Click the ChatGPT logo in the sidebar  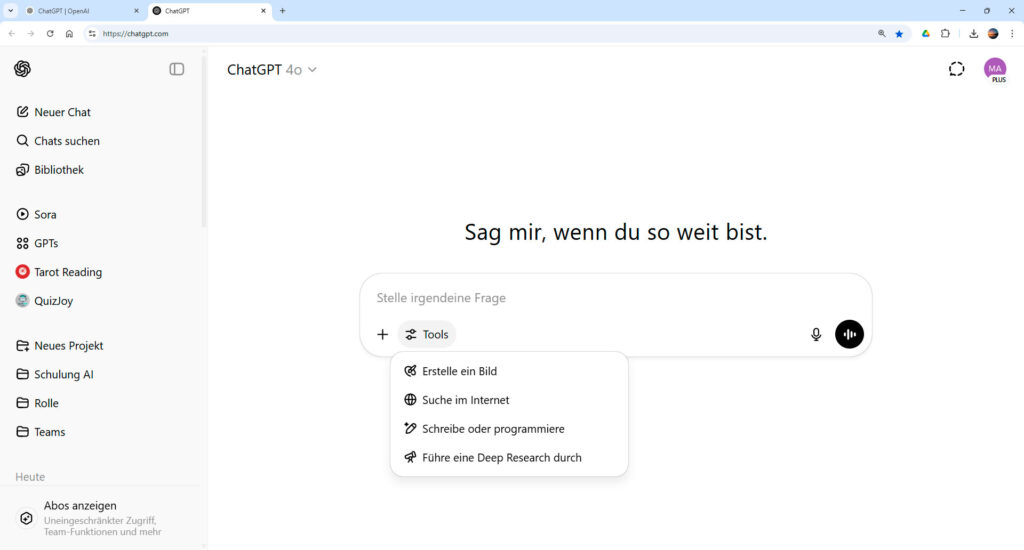(x=22, y=69)
